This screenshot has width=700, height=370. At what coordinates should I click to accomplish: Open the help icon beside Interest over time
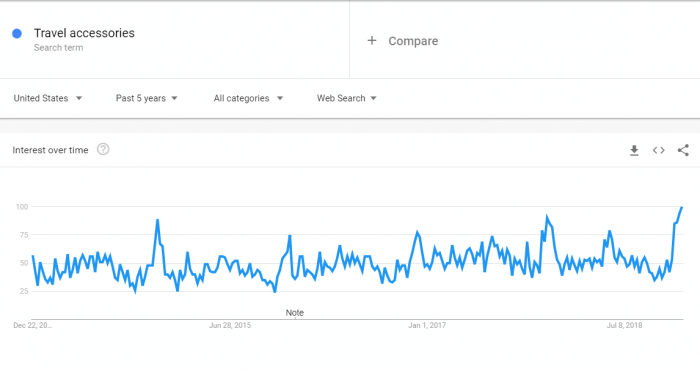tap(103, 150)
